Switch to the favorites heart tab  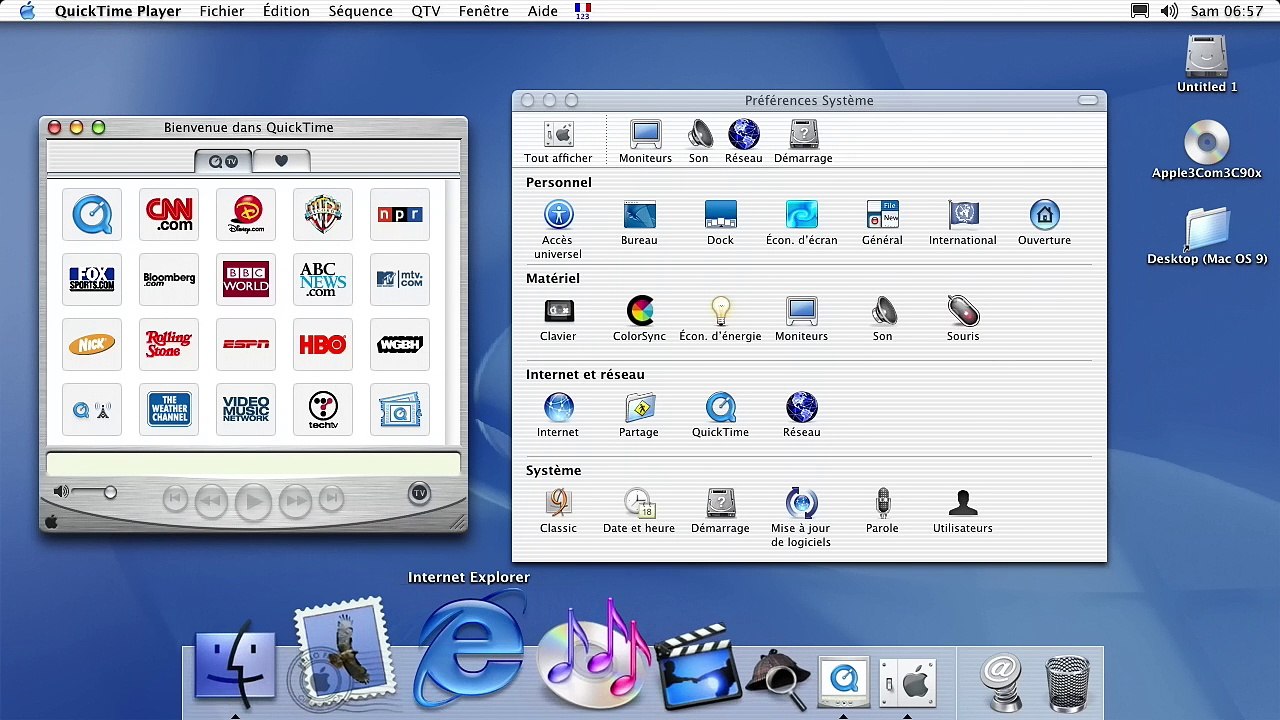pos(281,161)
